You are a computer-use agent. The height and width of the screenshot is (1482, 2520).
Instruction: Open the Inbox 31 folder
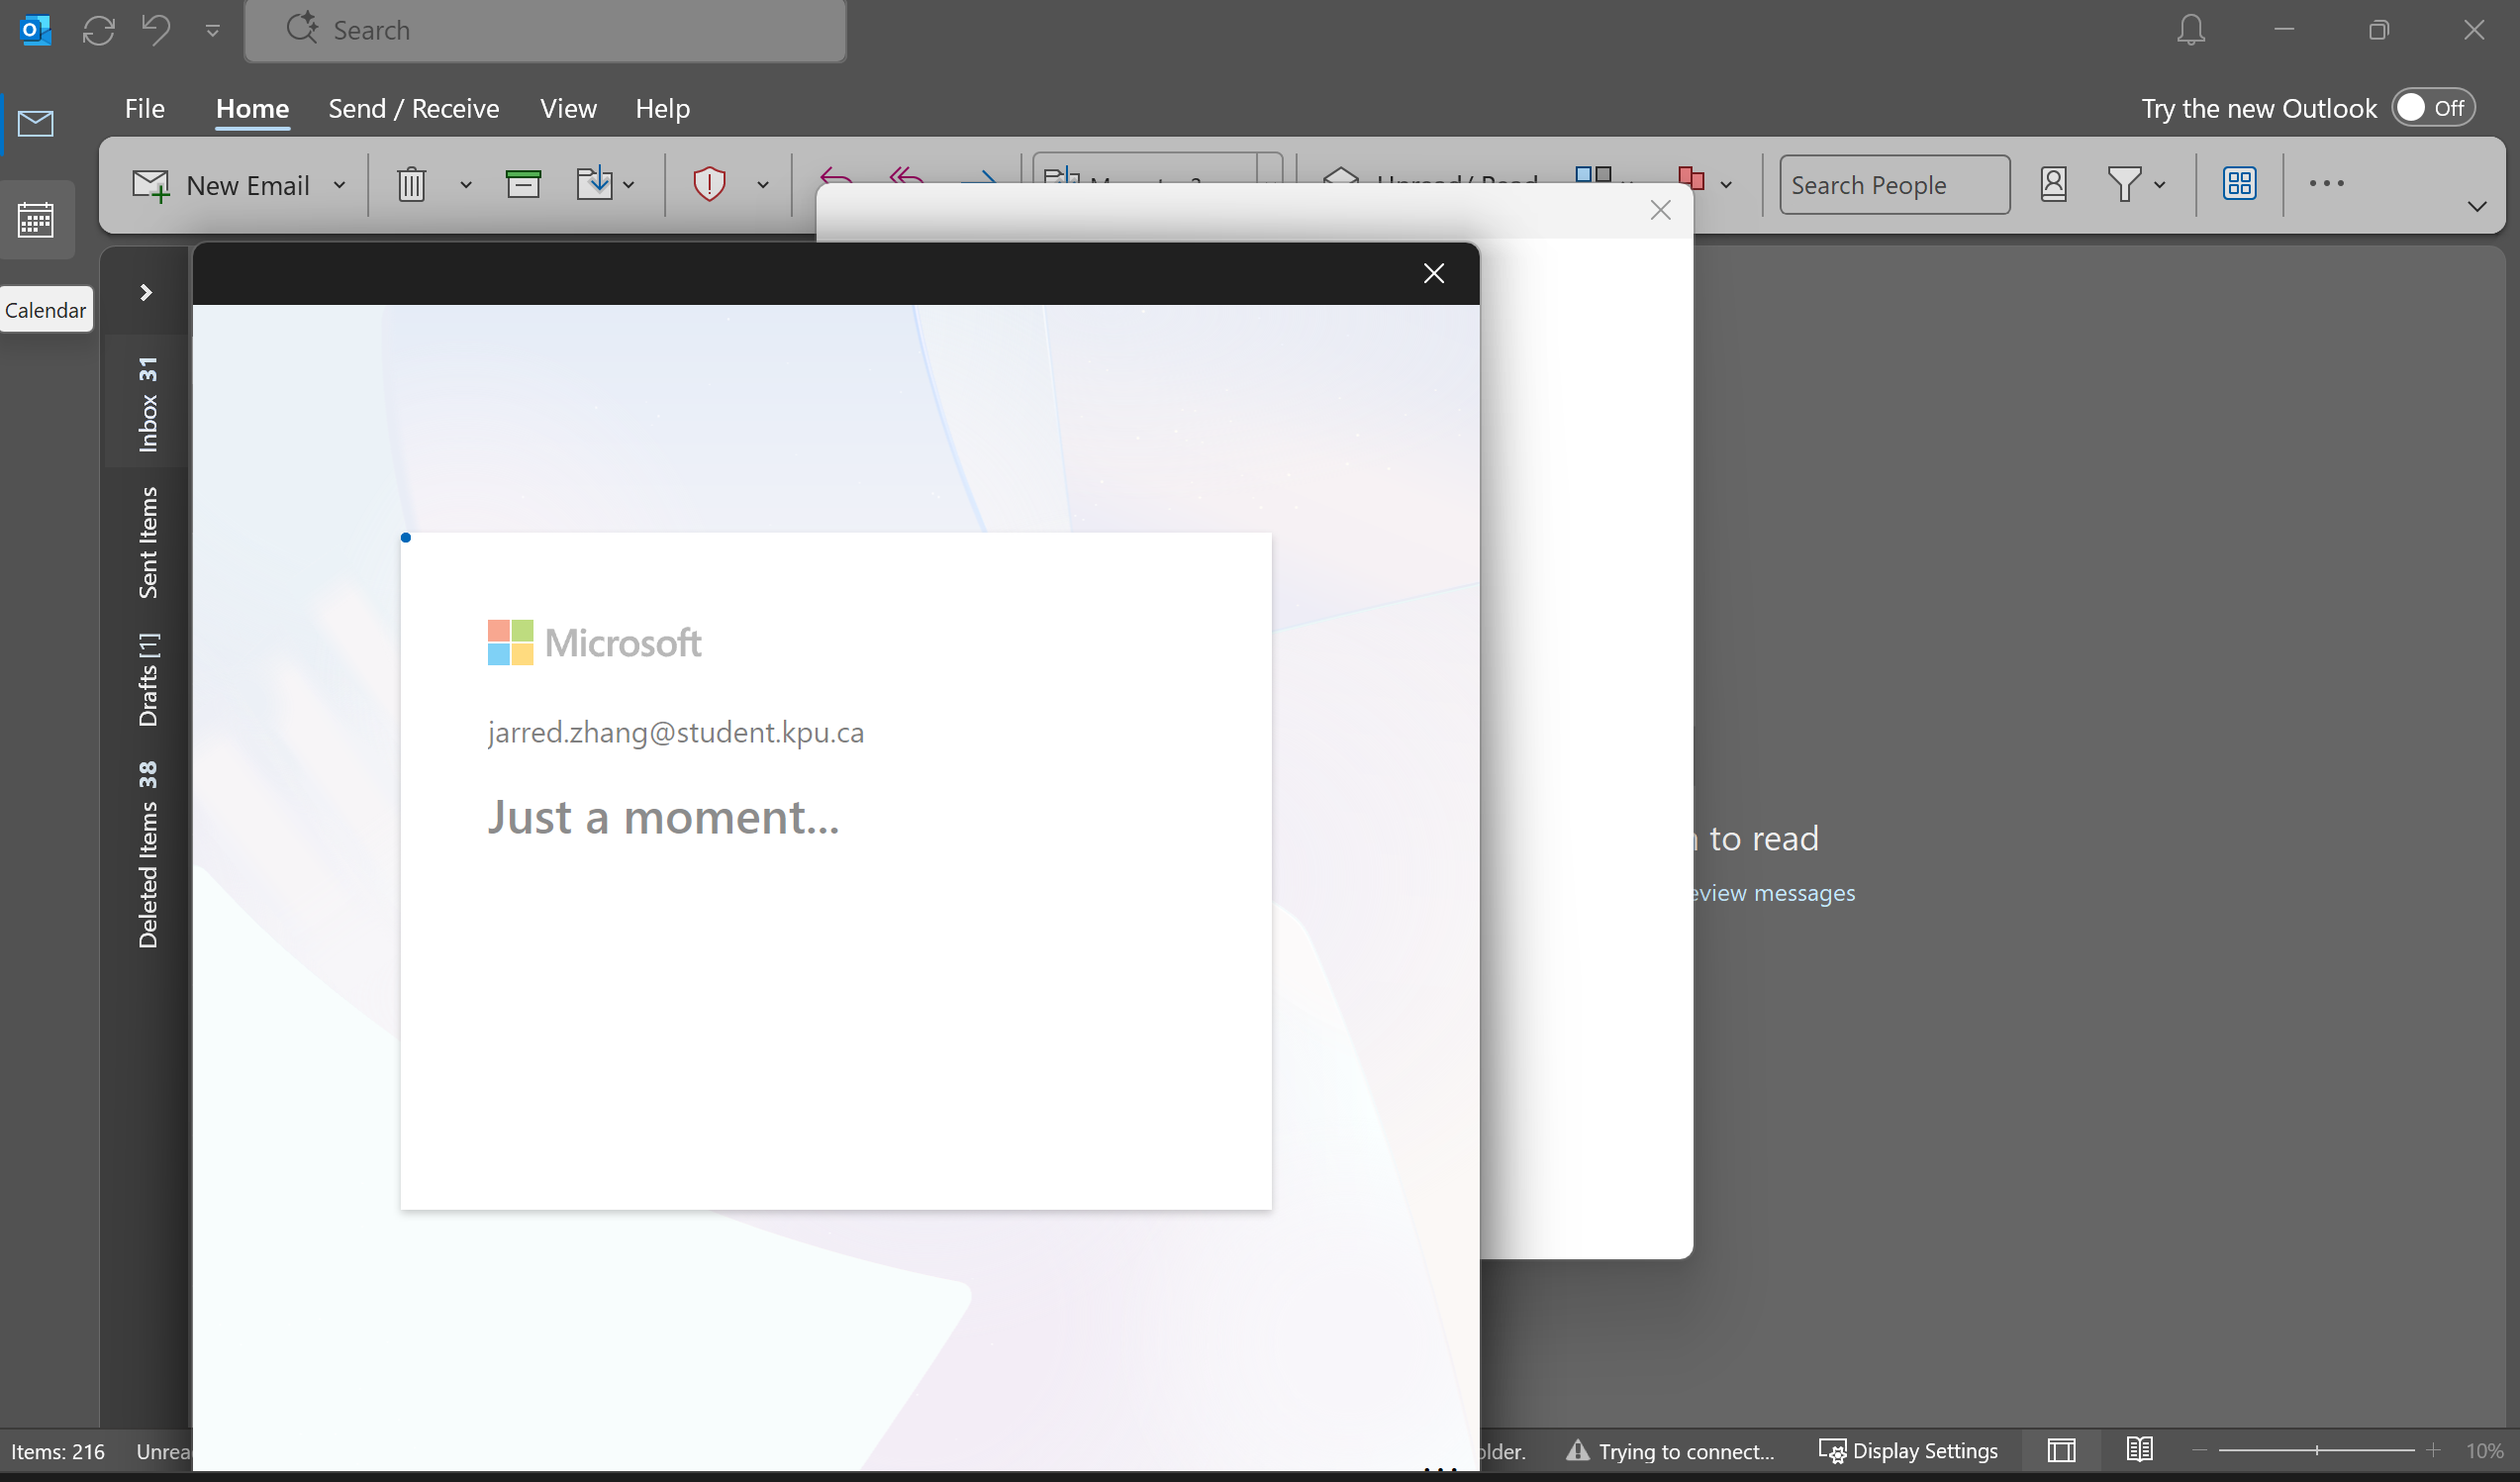pyautogui.click(x=147, y=404)
